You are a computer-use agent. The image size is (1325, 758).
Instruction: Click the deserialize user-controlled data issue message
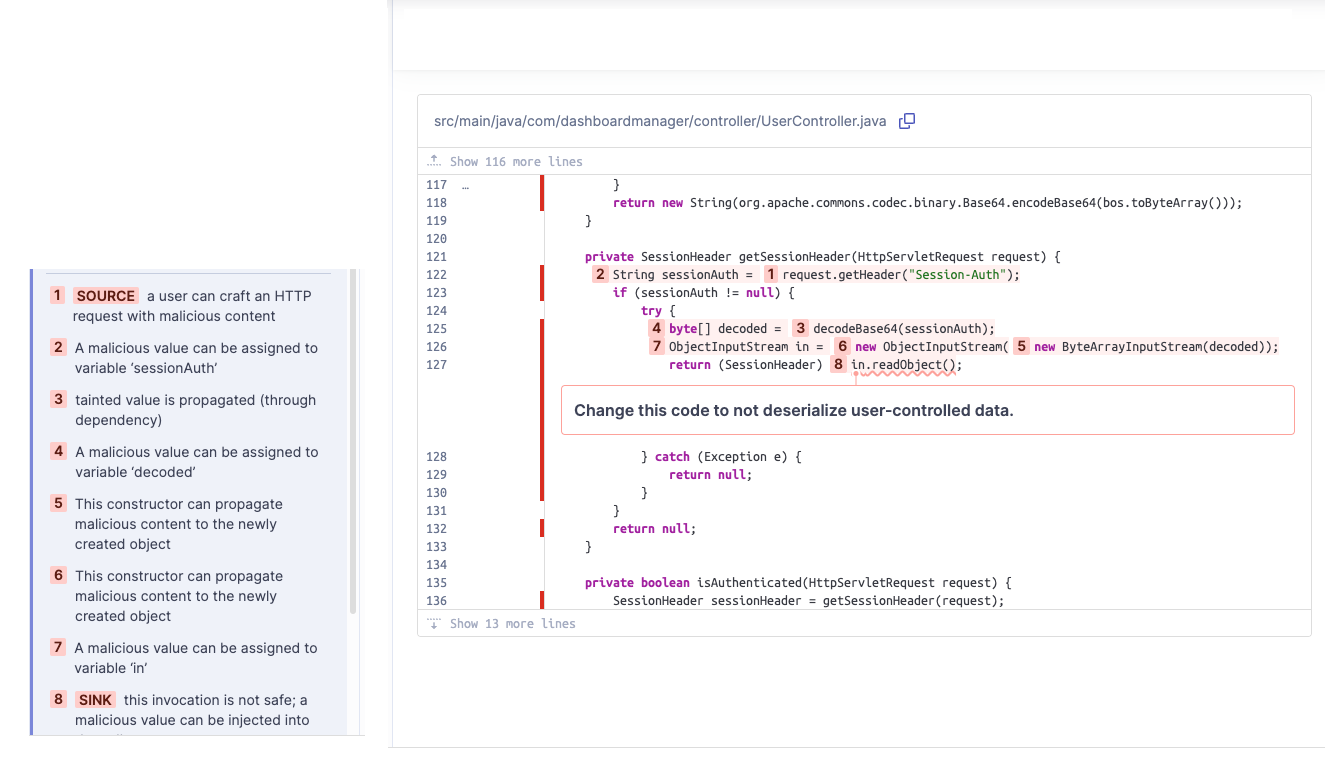pyautogui.click(x=928, y=410)
